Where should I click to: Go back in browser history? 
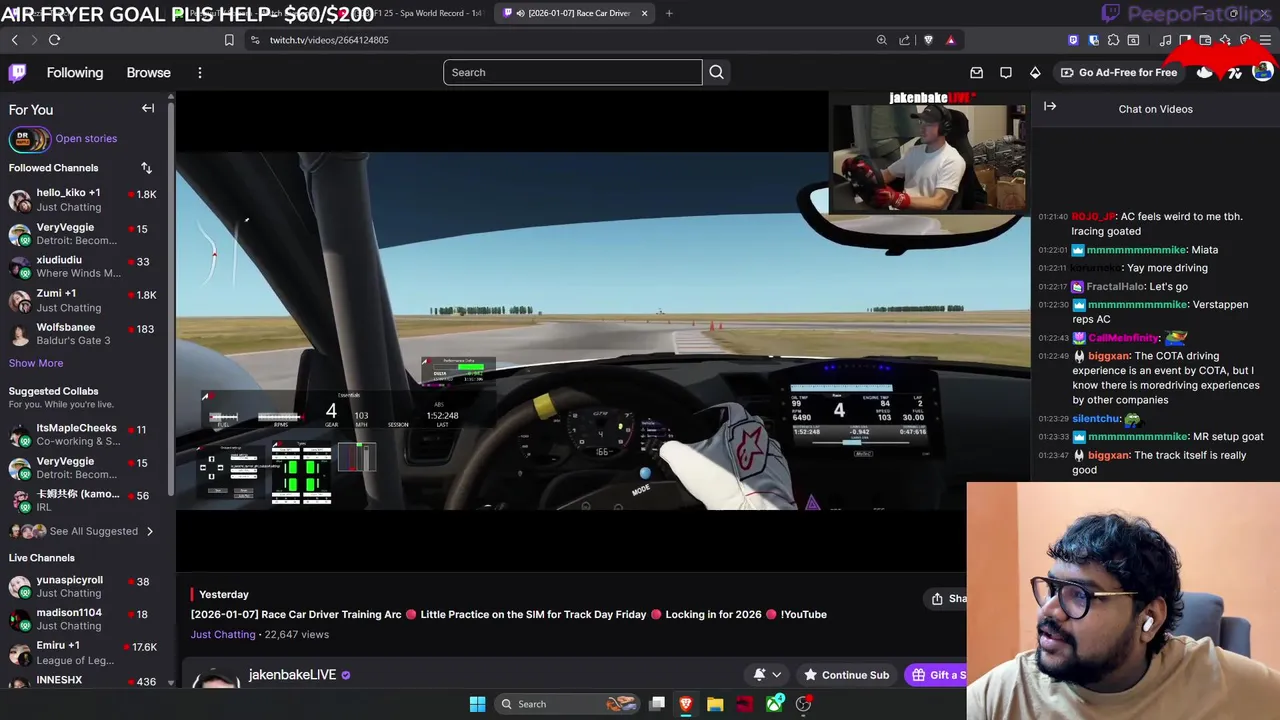point(14,40)
